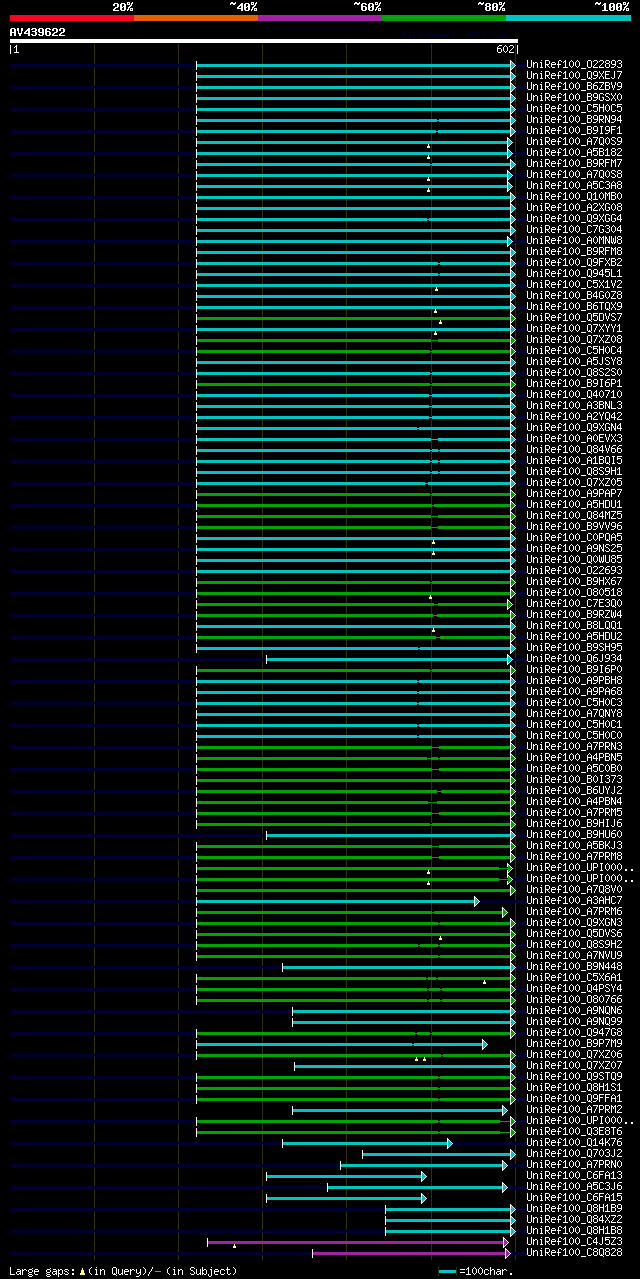The height and width of the screenshot is (1279, 640).
Task: Open the UniRef100_Q9XEJ7 hit
Action: point(574,75)
